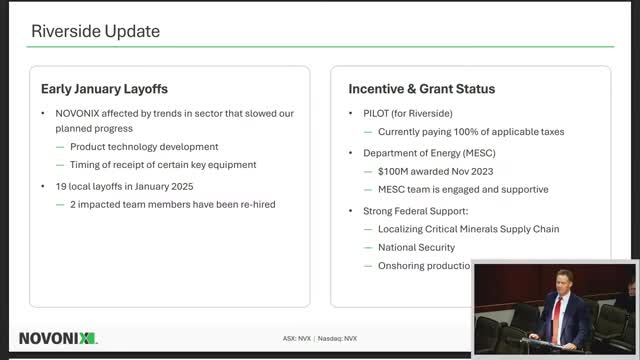Click the National Security sub-bullet
This screenshot has height=360, width=640.
[x=416, y=247]
